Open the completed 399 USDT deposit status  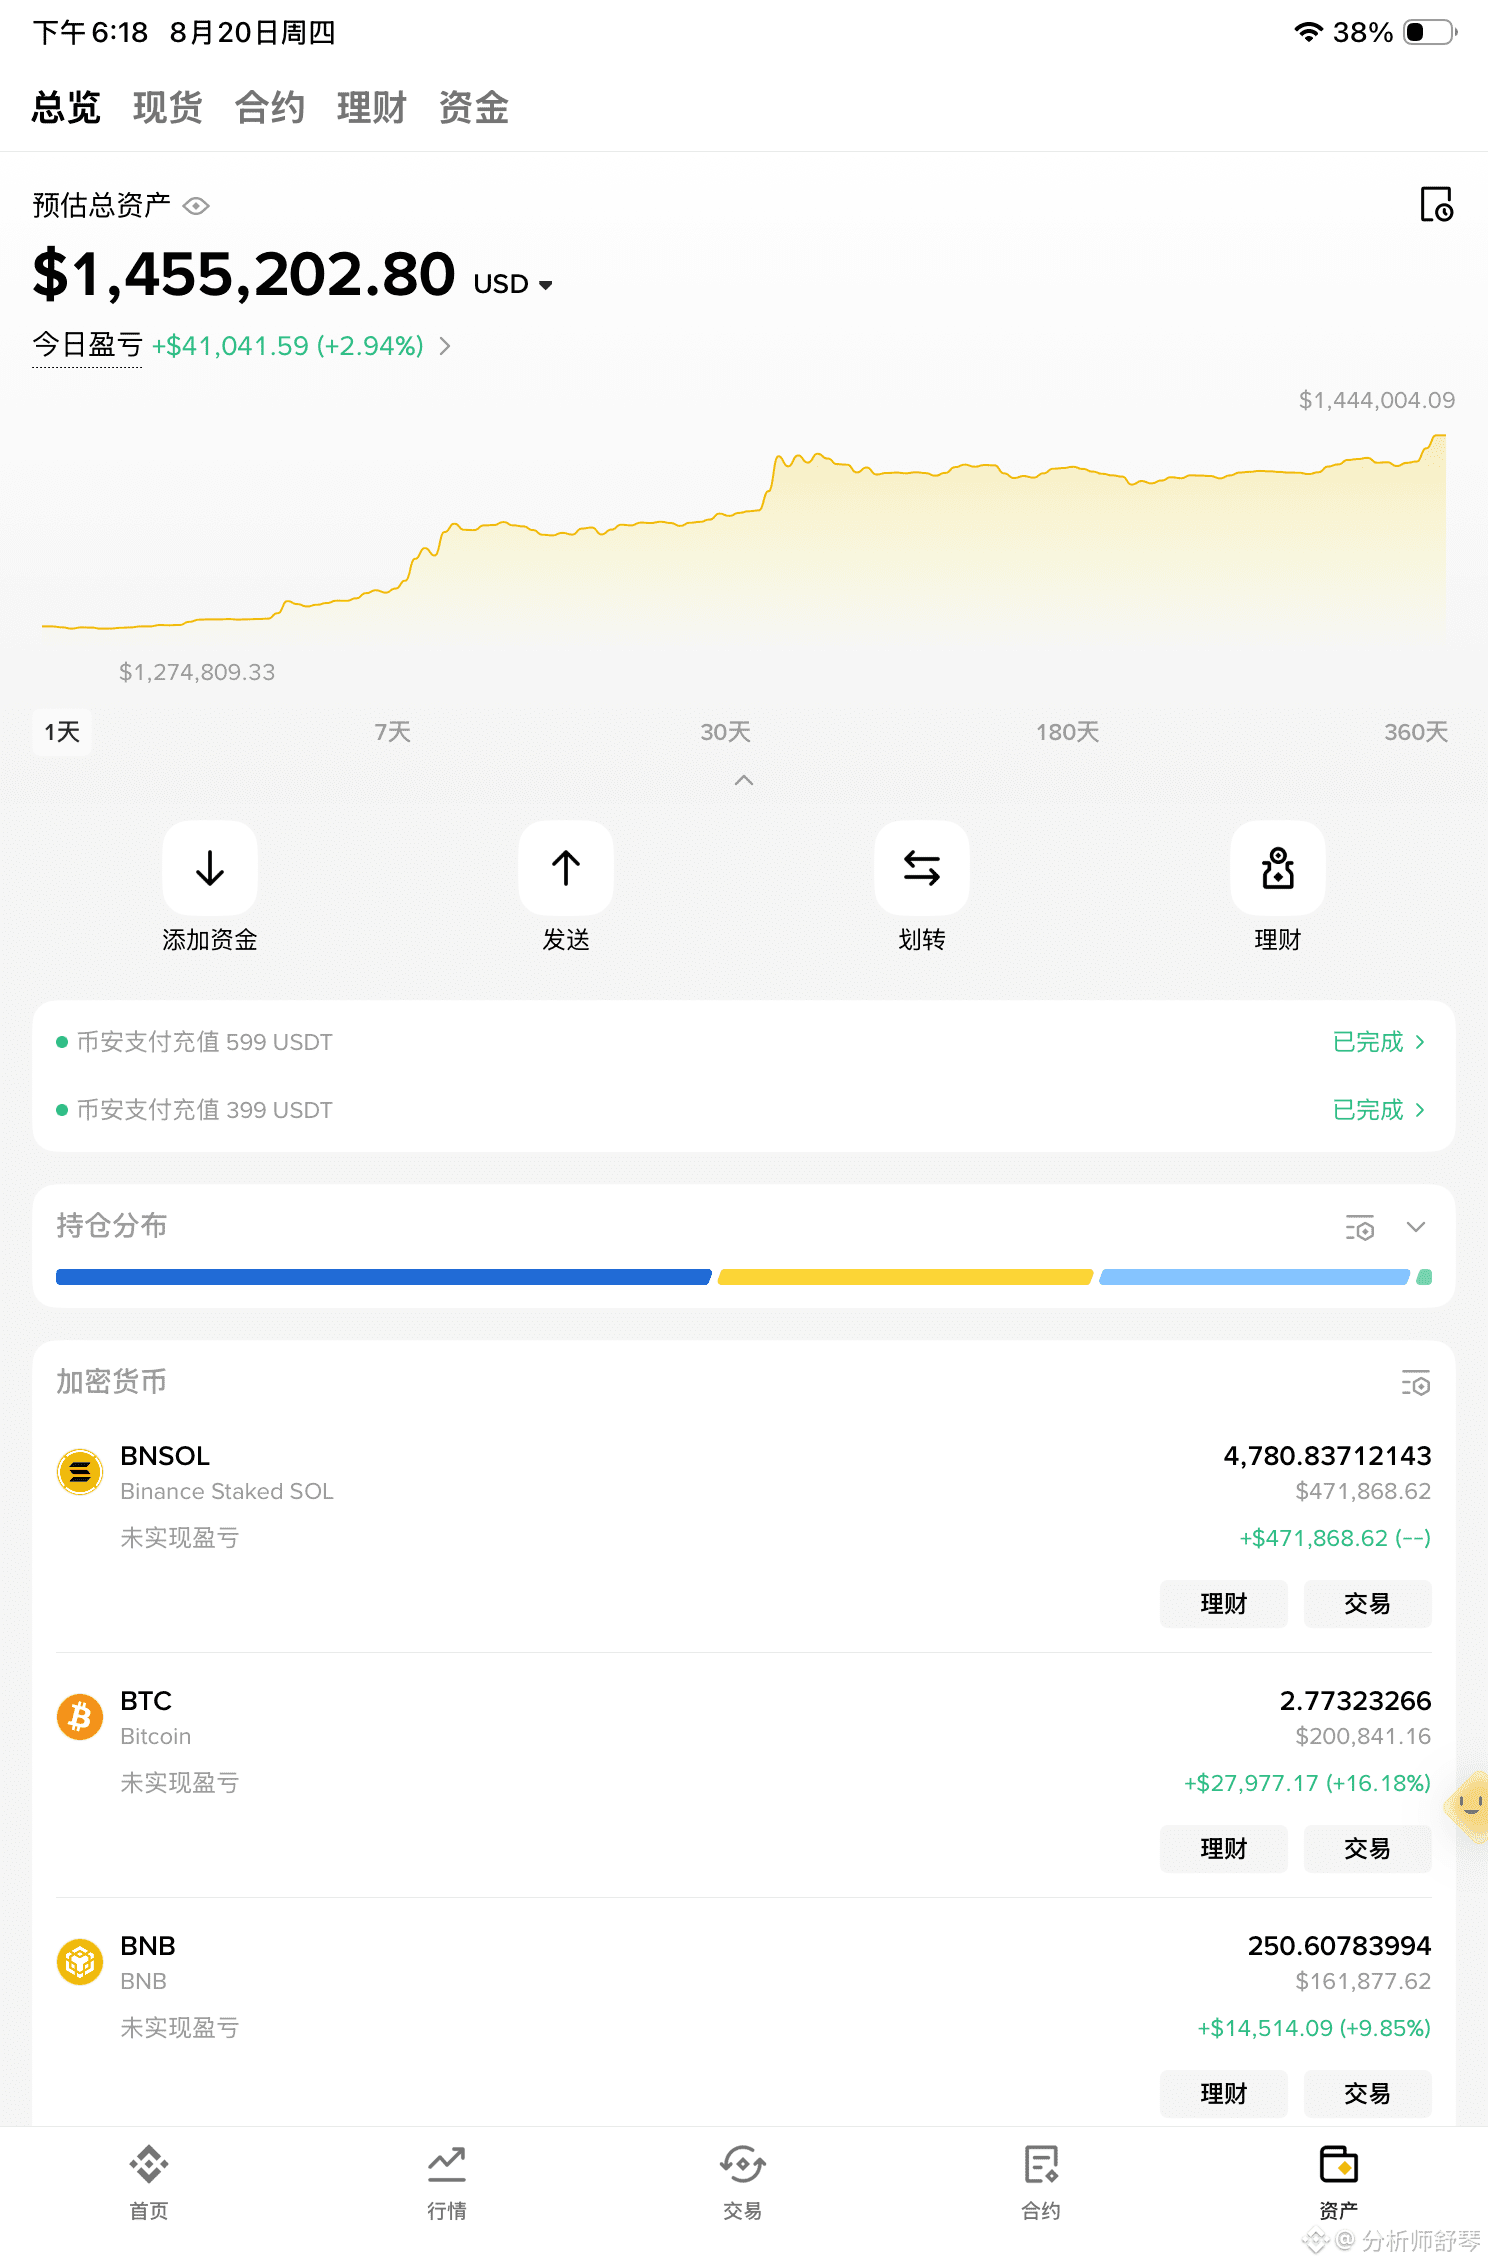(1379, 1110)
